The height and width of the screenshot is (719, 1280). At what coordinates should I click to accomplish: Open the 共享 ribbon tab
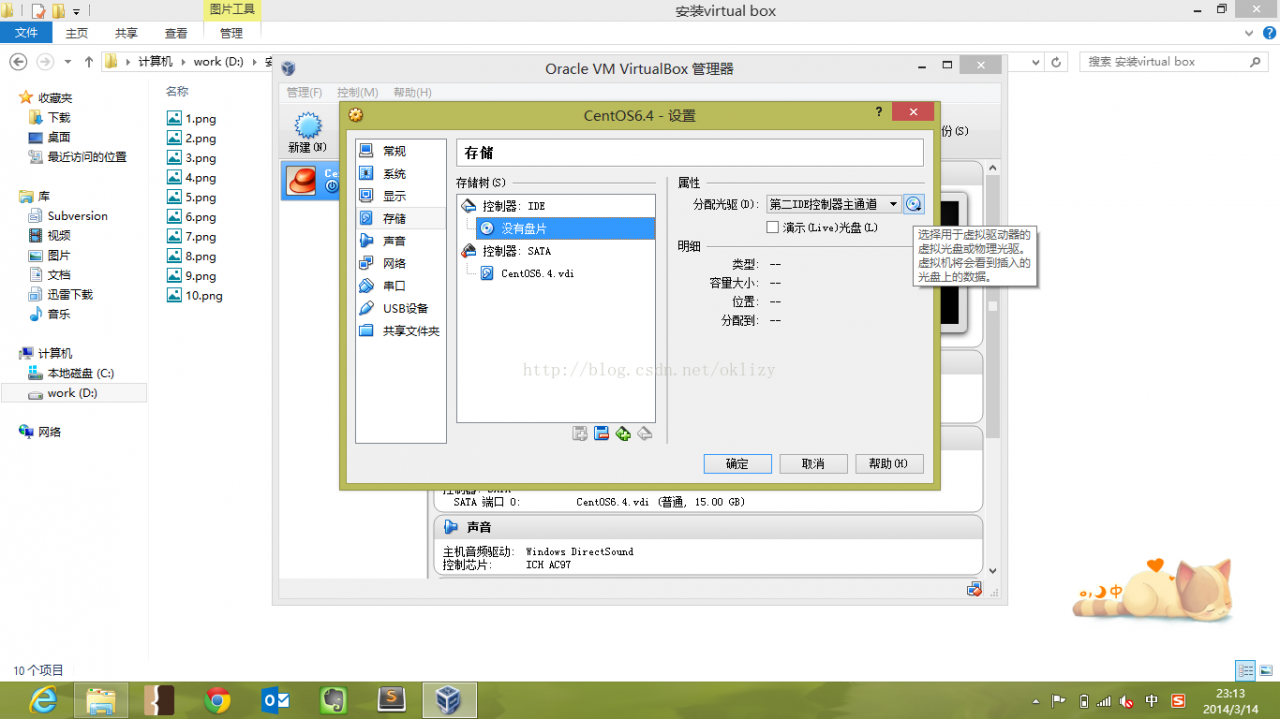tap(127, 33)
